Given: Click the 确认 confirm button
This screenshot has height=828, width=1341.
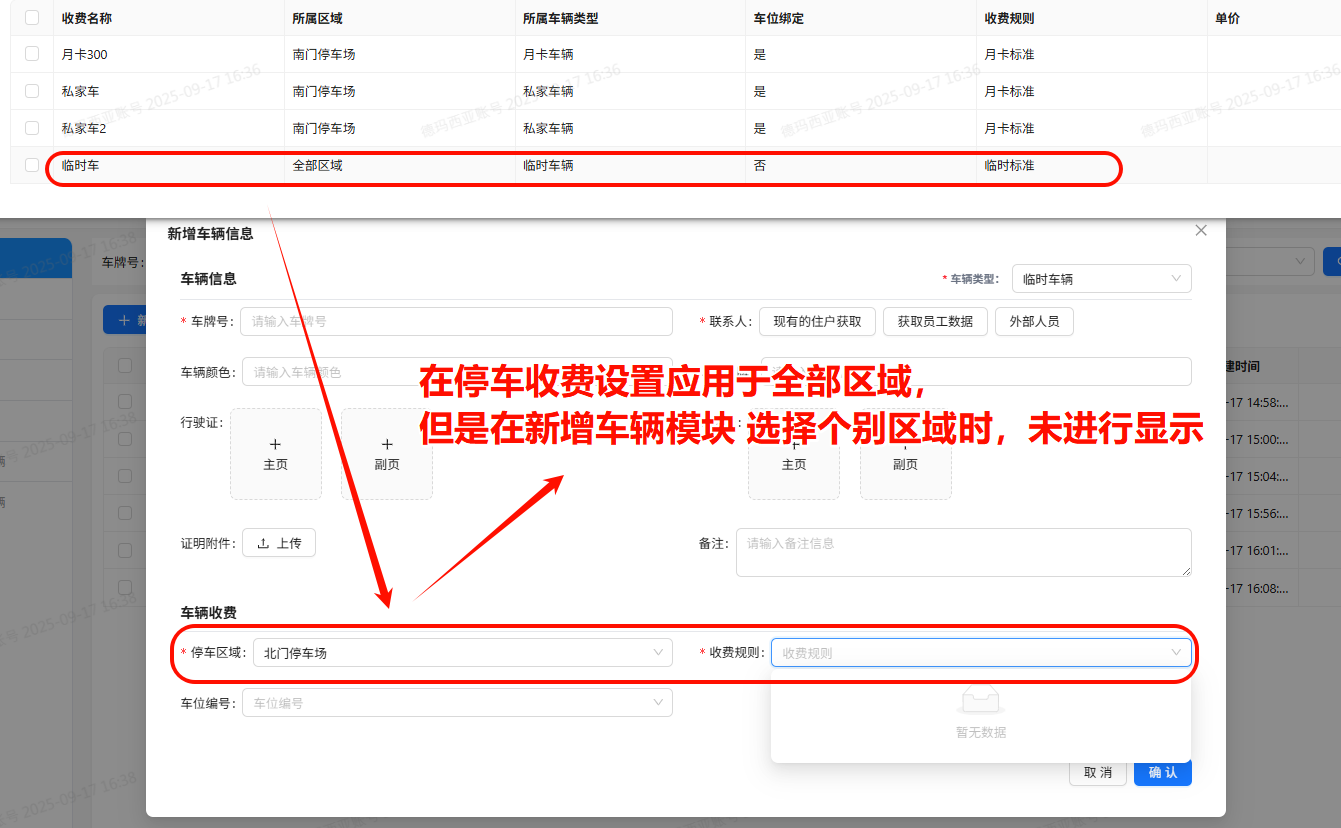Looking at the screenshot, I should click(x=1162, y=772).
